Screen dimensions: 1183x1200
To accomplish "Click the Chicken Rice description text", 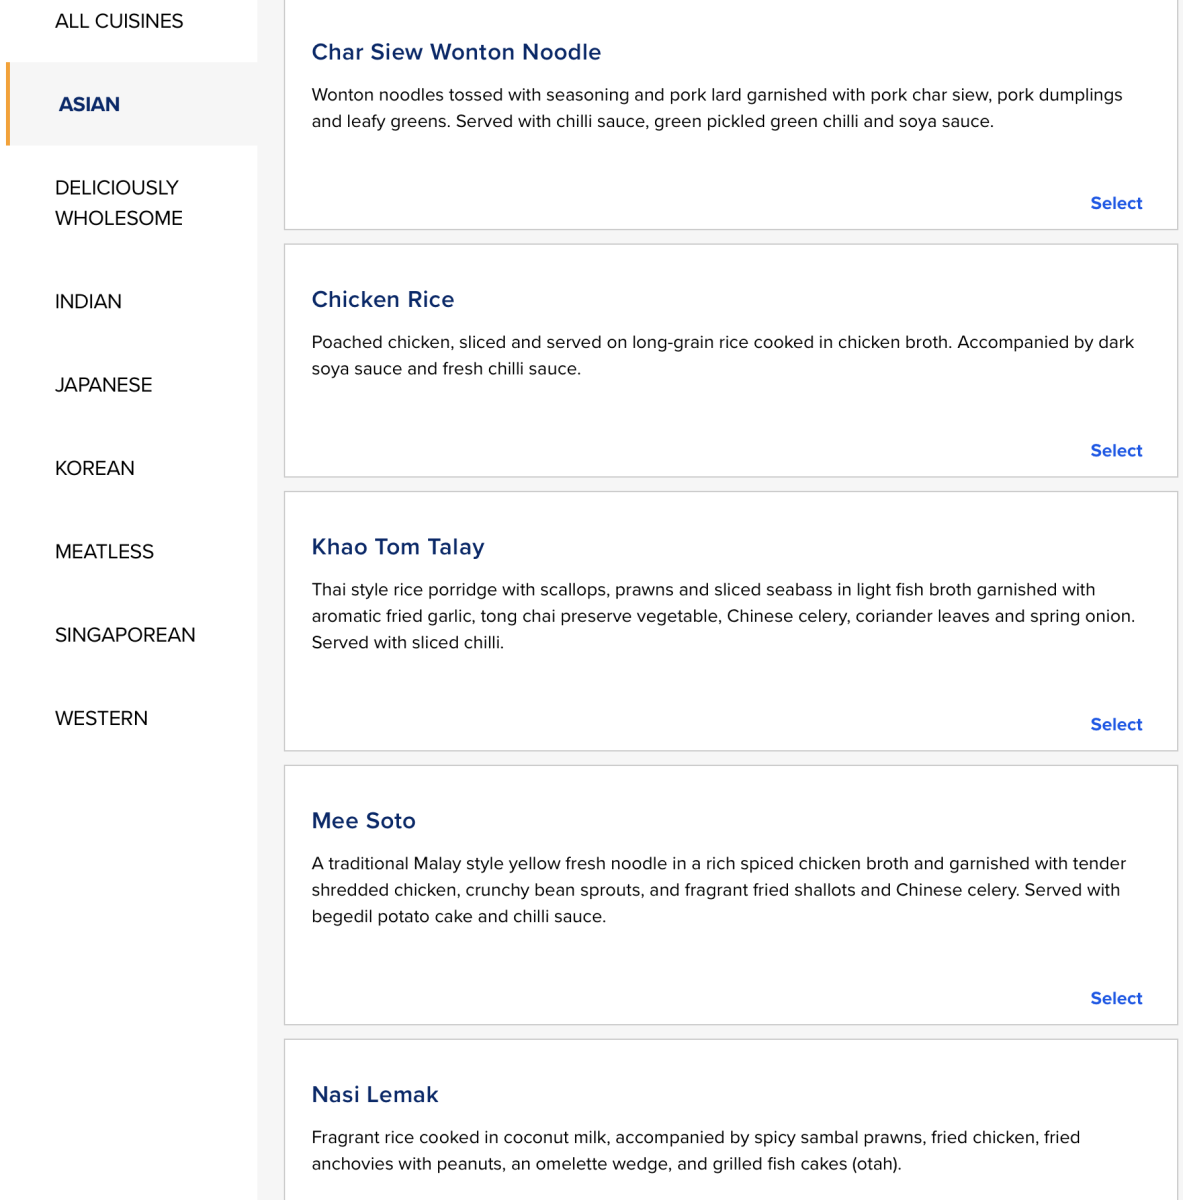I will pyautogui.click(x=723, y=356).
